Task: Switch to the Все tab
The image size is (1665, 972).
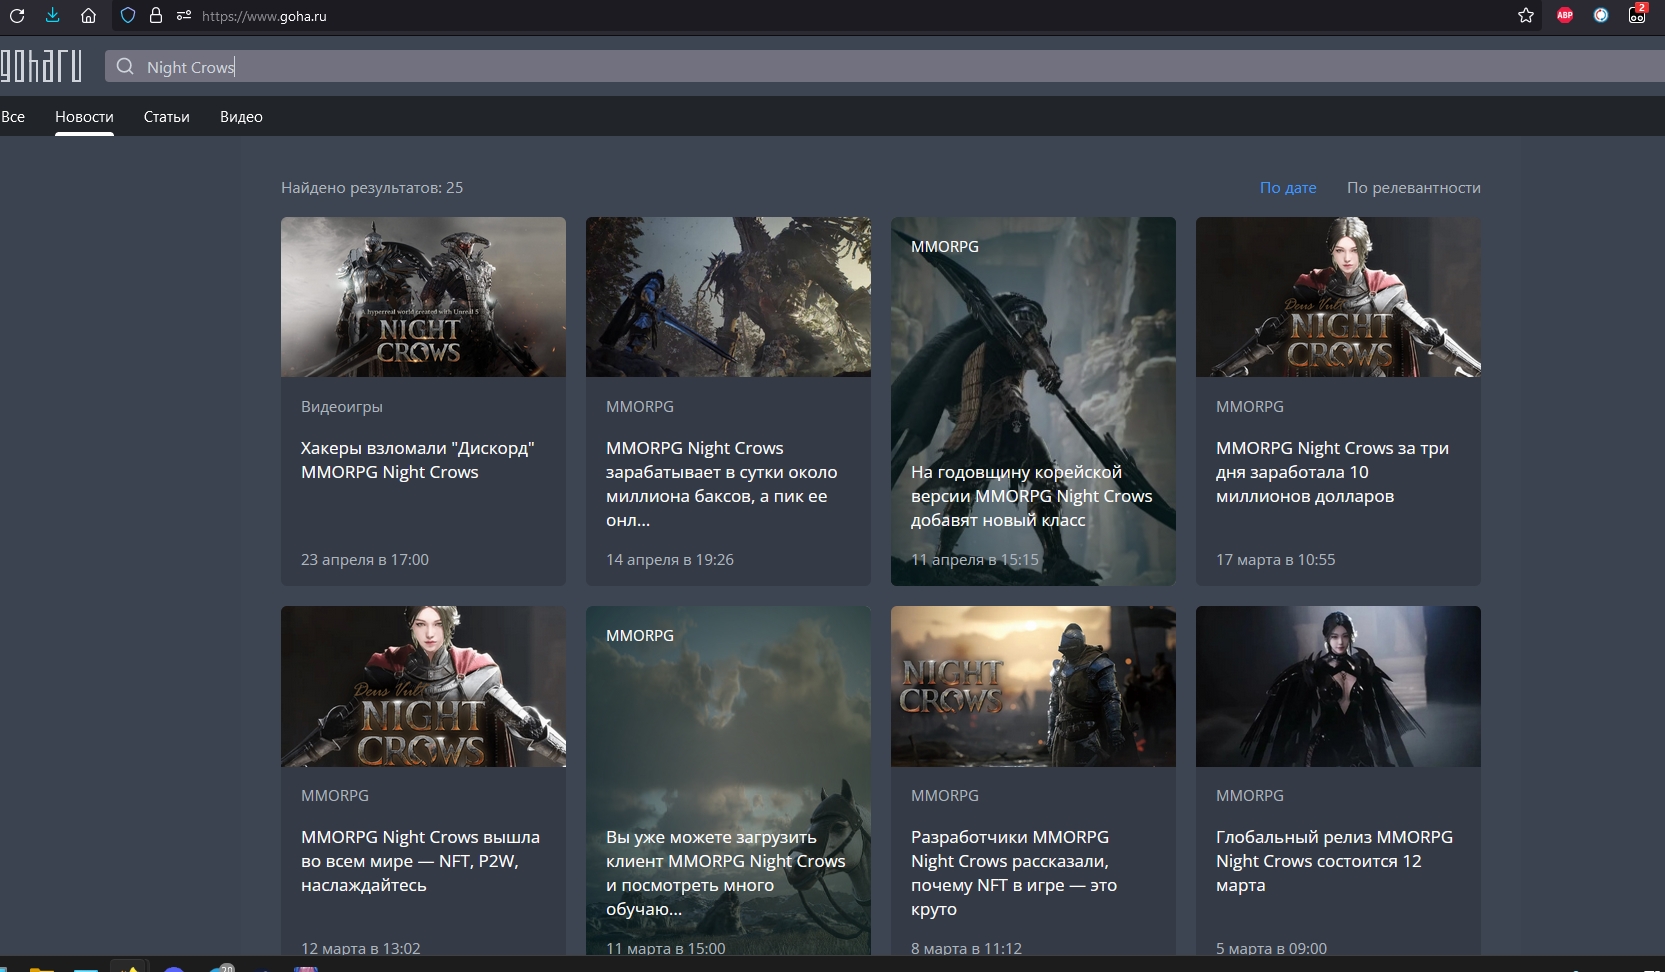Action: click(13, 117)
